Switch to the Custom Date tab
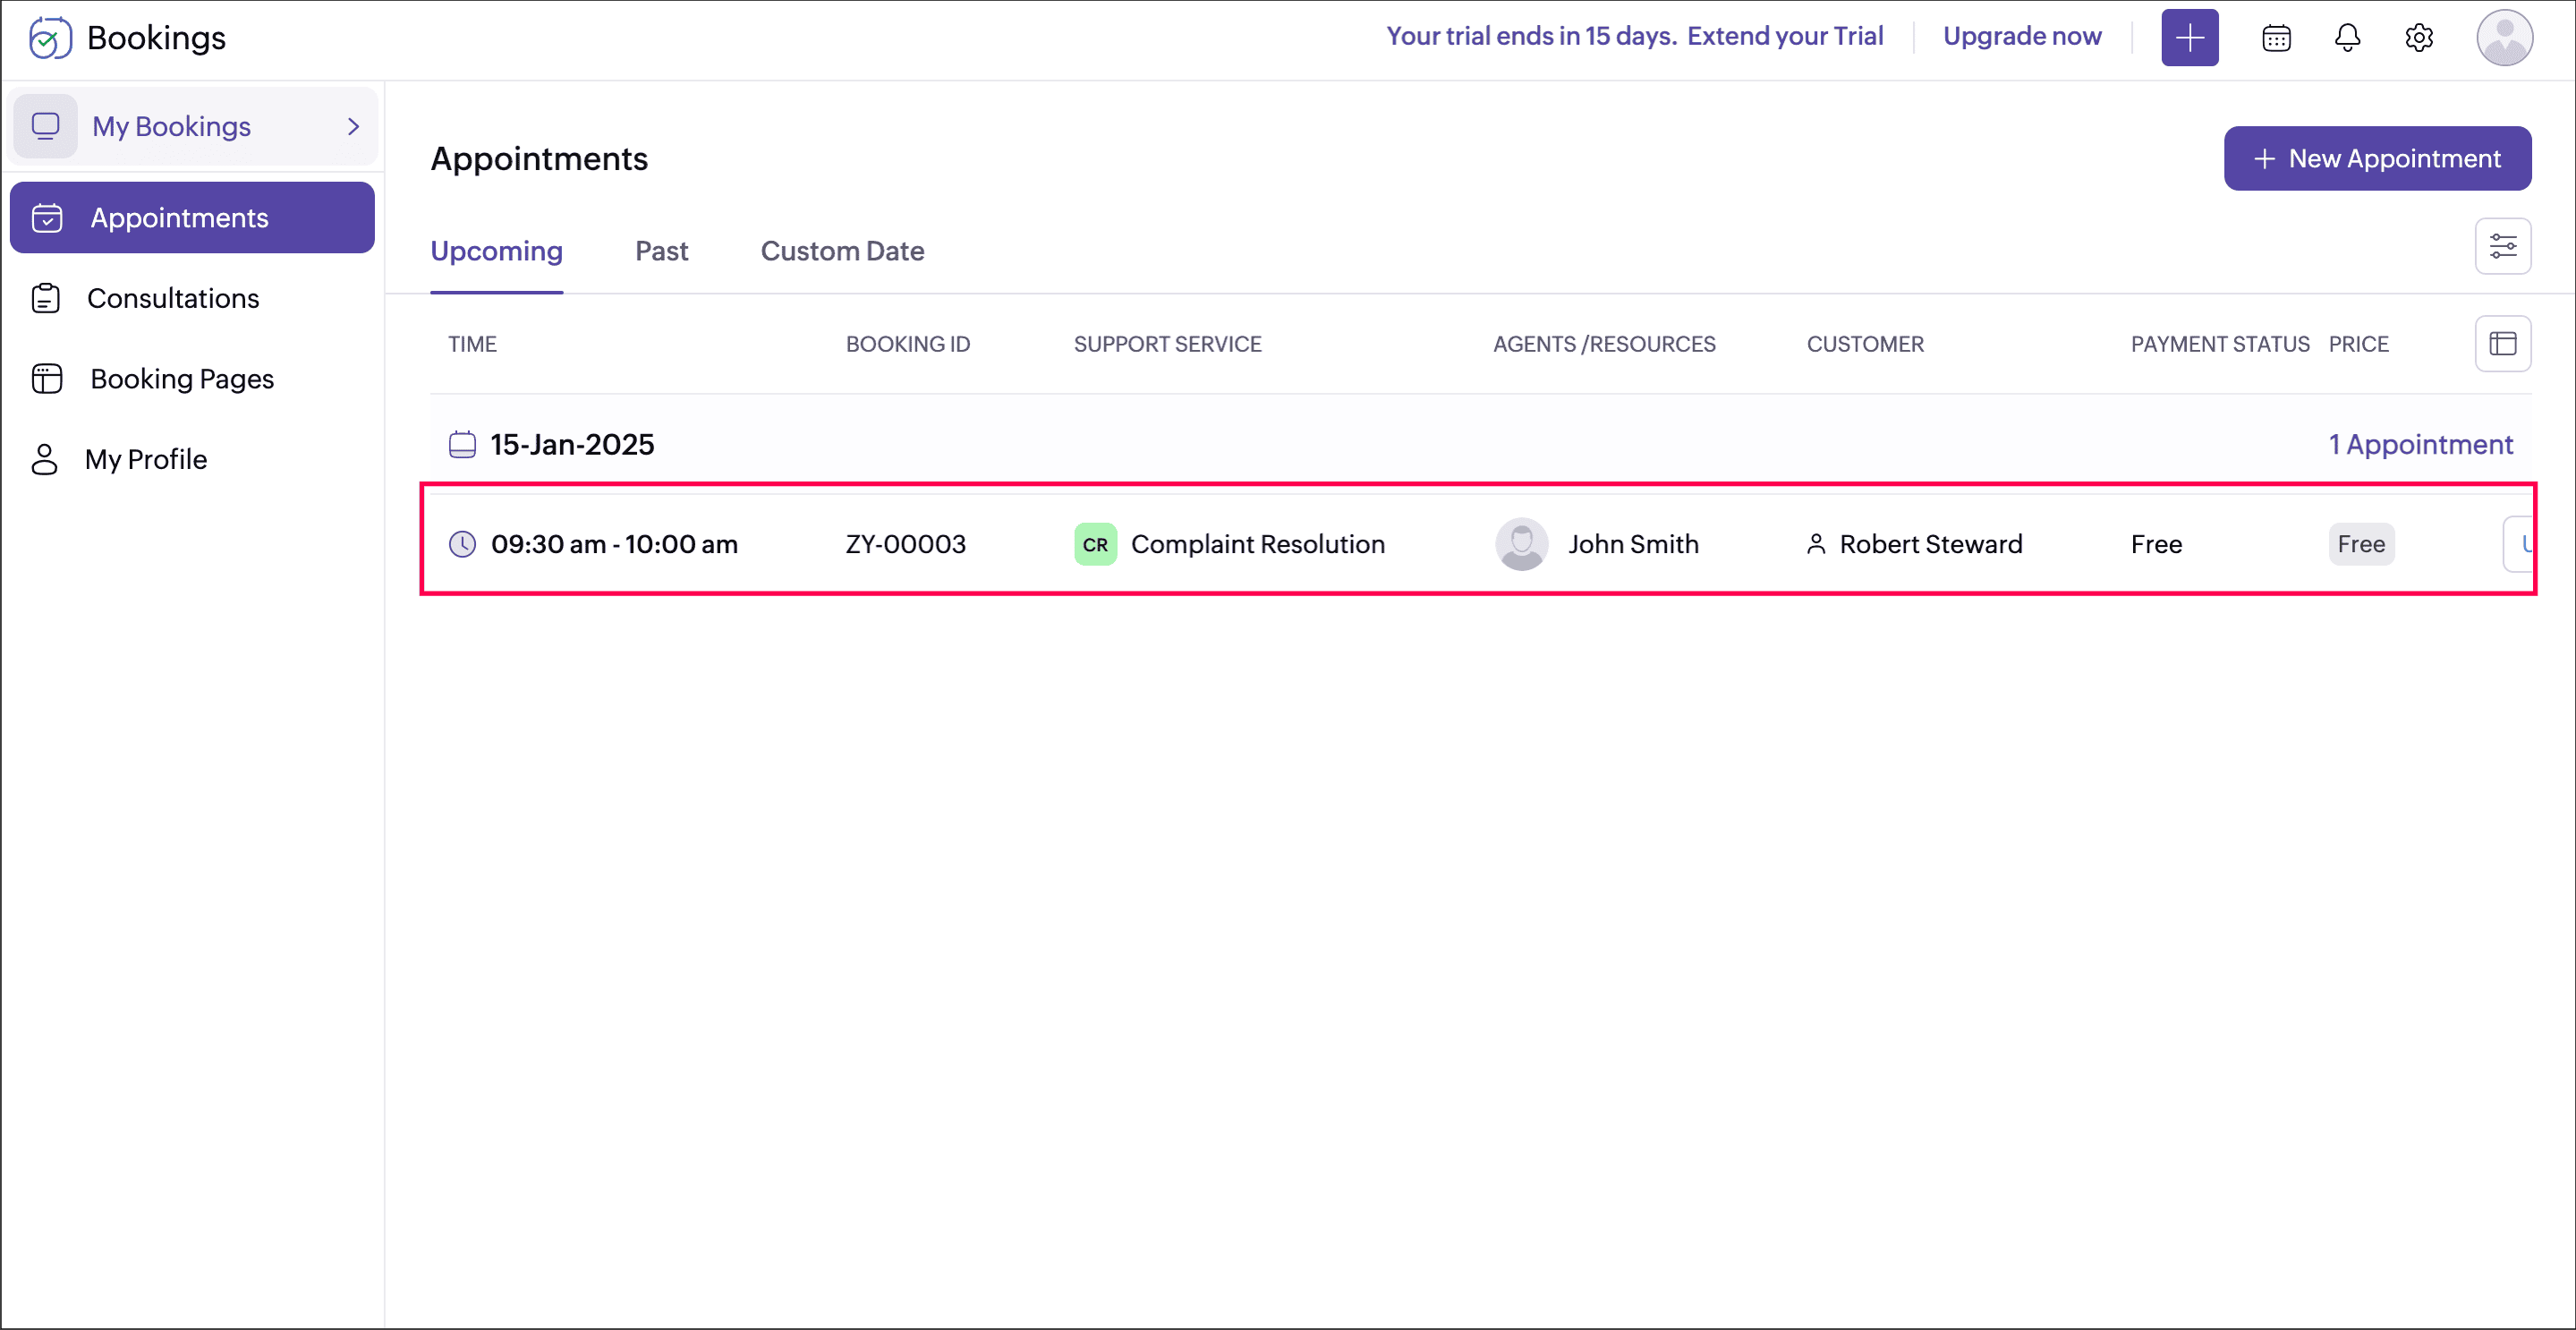2576x1330 pixels. click(x=842, y=251)
